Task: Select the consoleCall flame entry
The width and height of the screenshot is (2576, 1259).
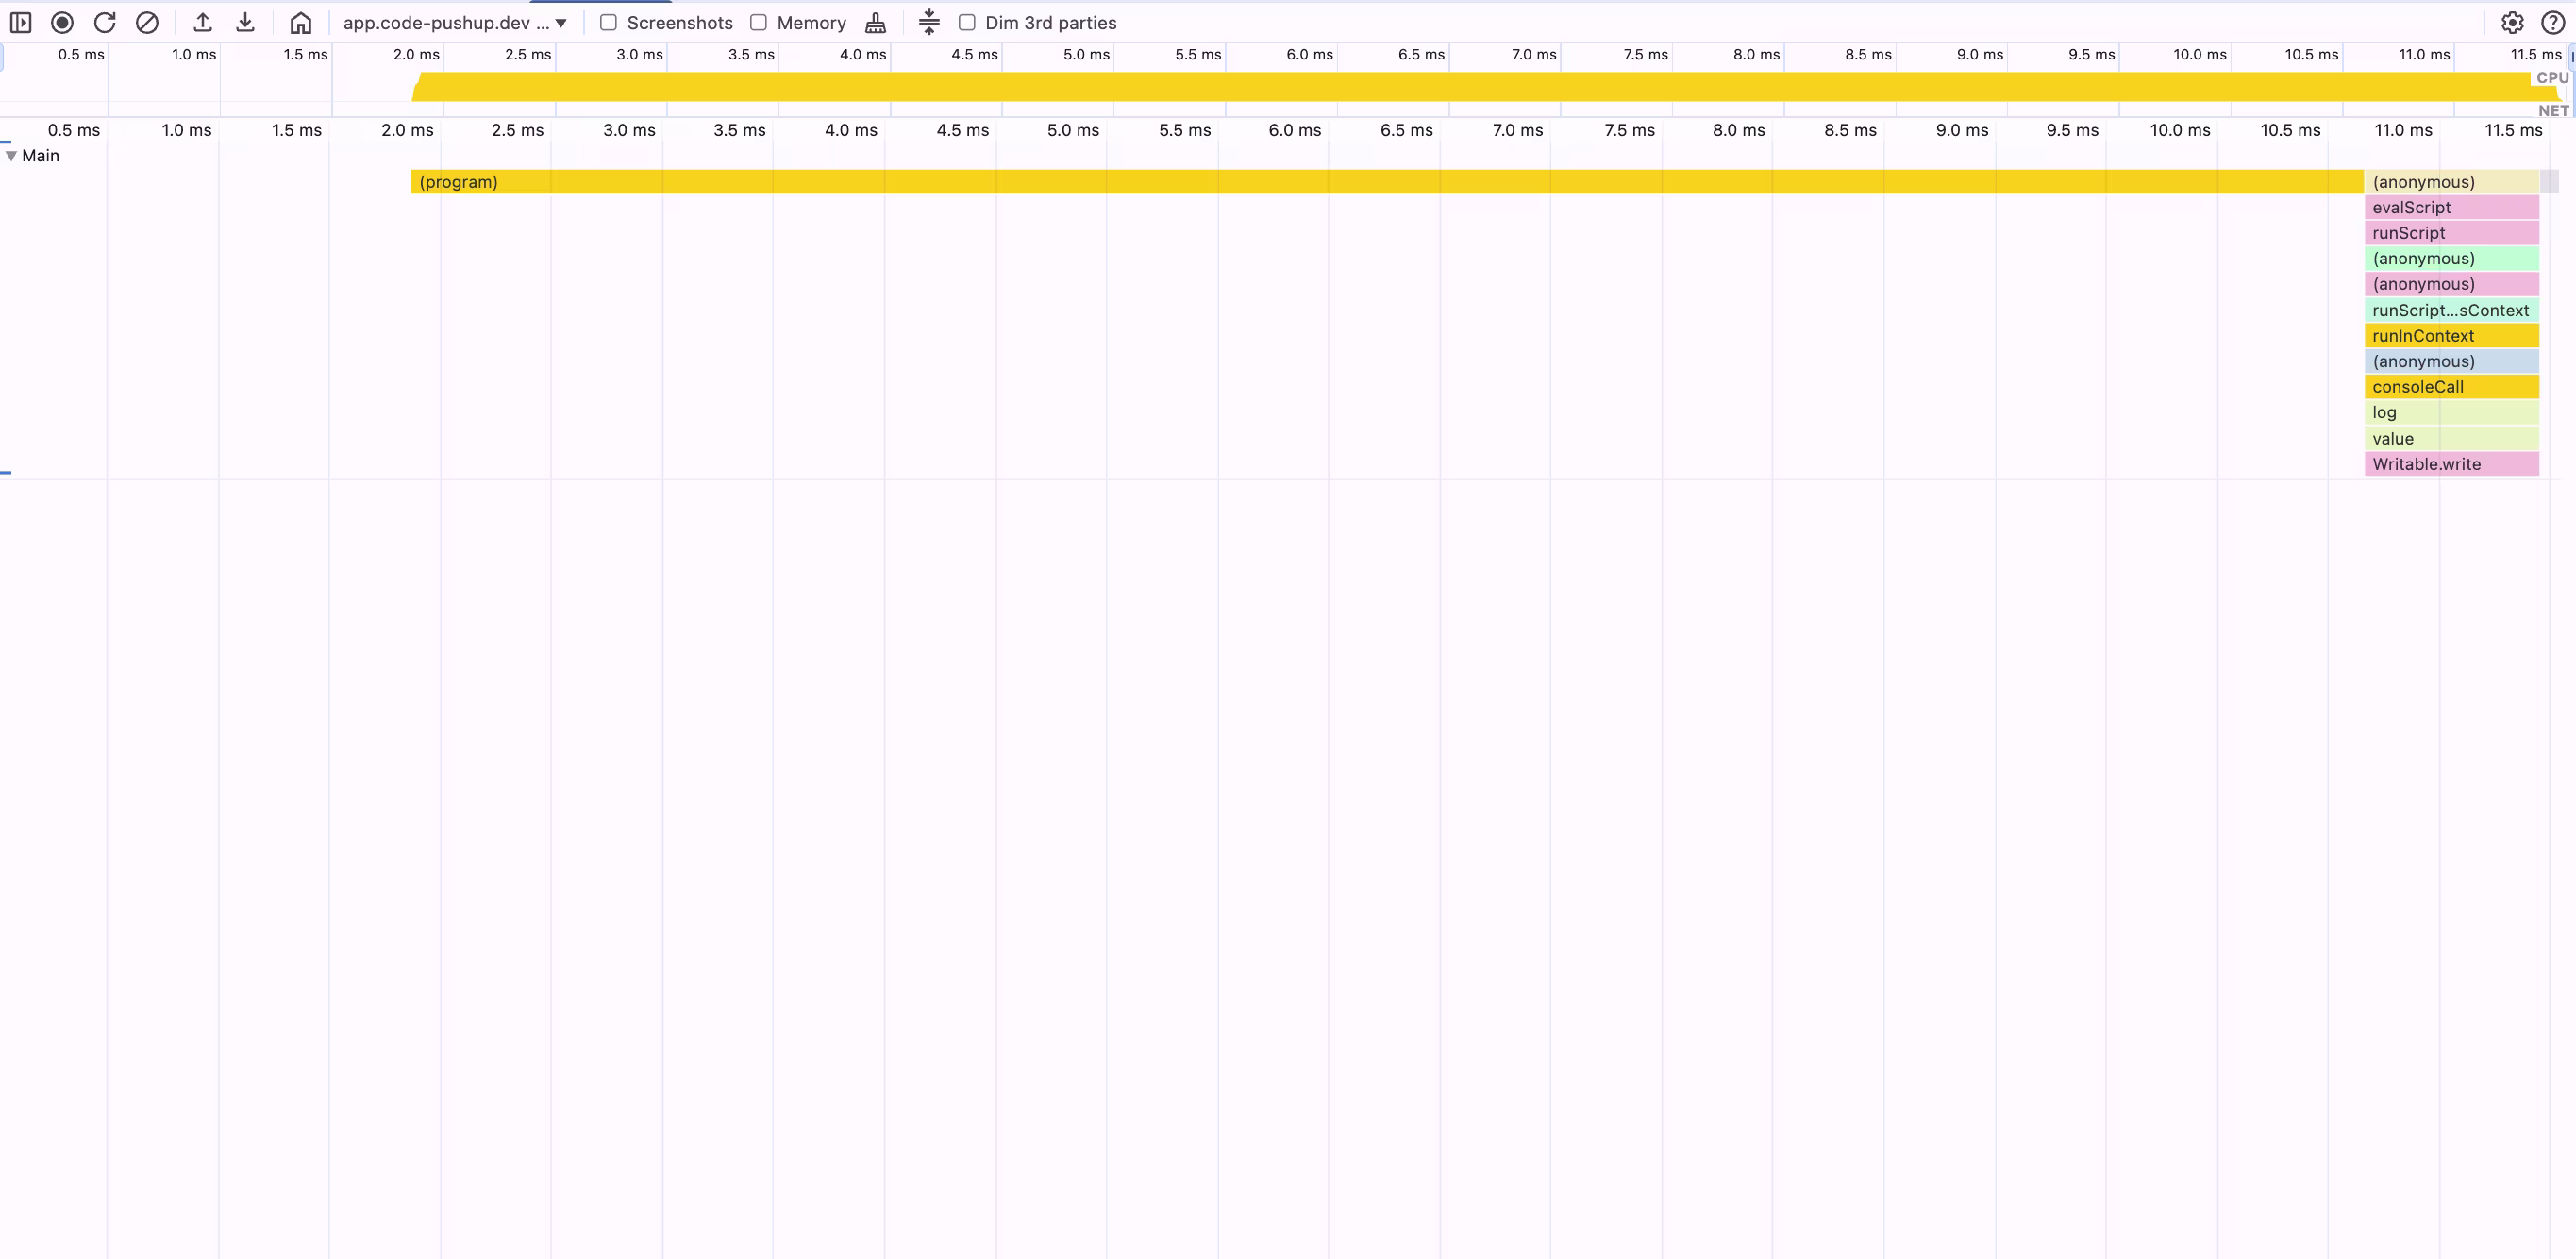Action: tap(2450, 387)
